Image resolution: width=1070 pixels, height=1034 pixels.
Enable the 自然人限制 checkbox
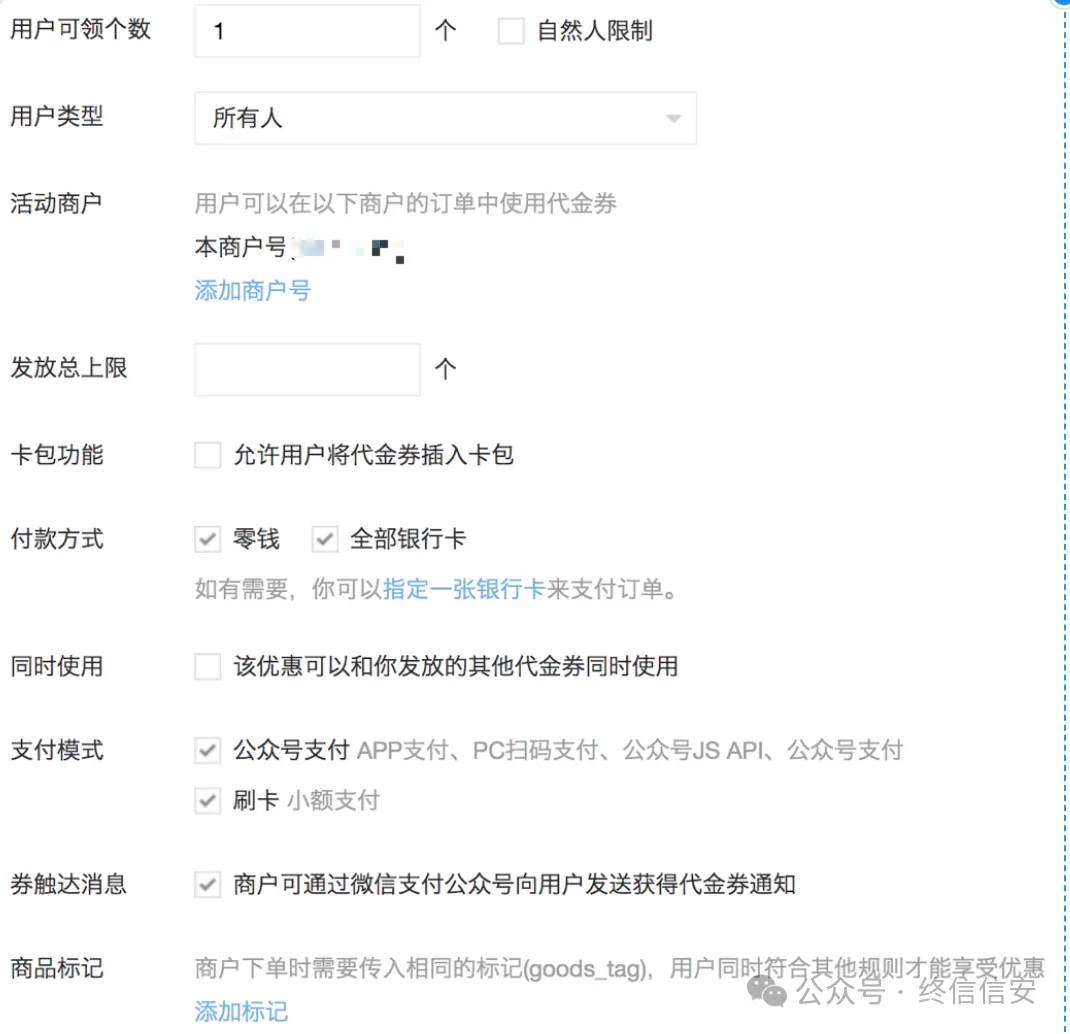pyautogui.click(x=511, y=31)
